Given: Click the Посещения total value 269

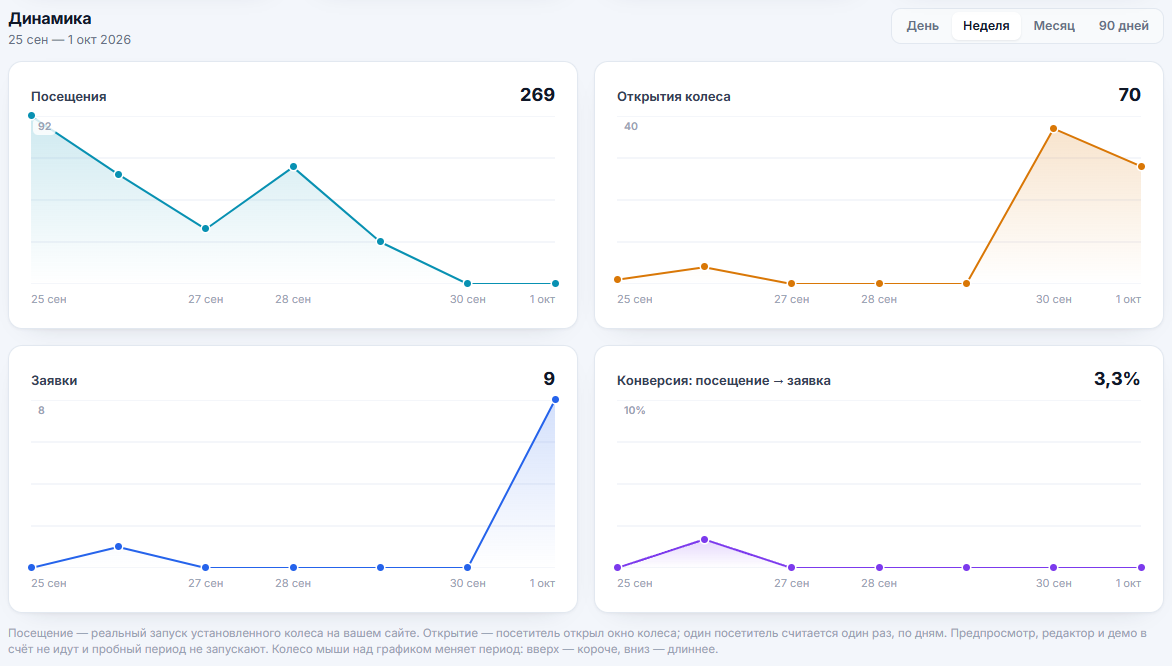Looking at the screenshot, I should (x=537, y=95).
